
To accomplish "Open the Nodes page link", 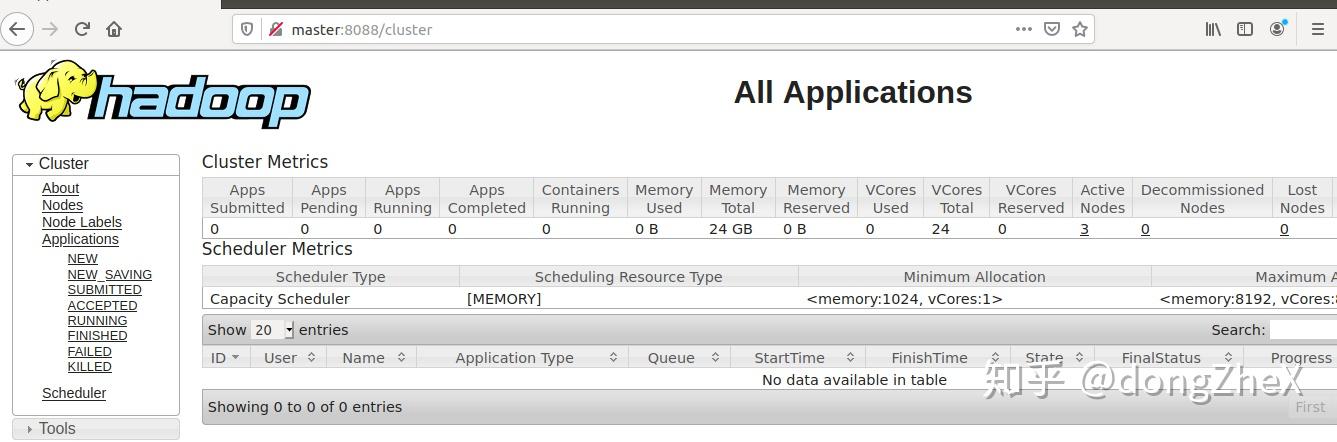I will 62,205.
